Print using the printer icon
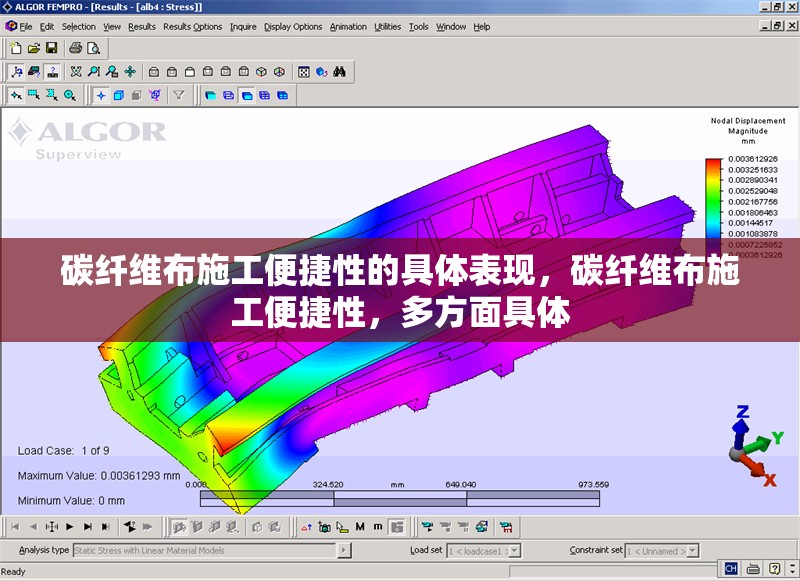 [76, 48]
